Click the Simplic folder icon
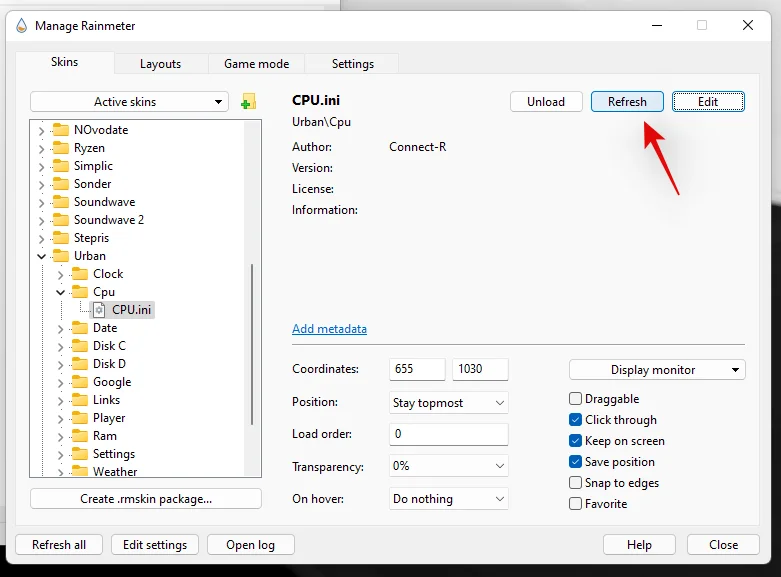Image resolution: width=781 pixels, height=577 pixels. (x=61, y=166)
